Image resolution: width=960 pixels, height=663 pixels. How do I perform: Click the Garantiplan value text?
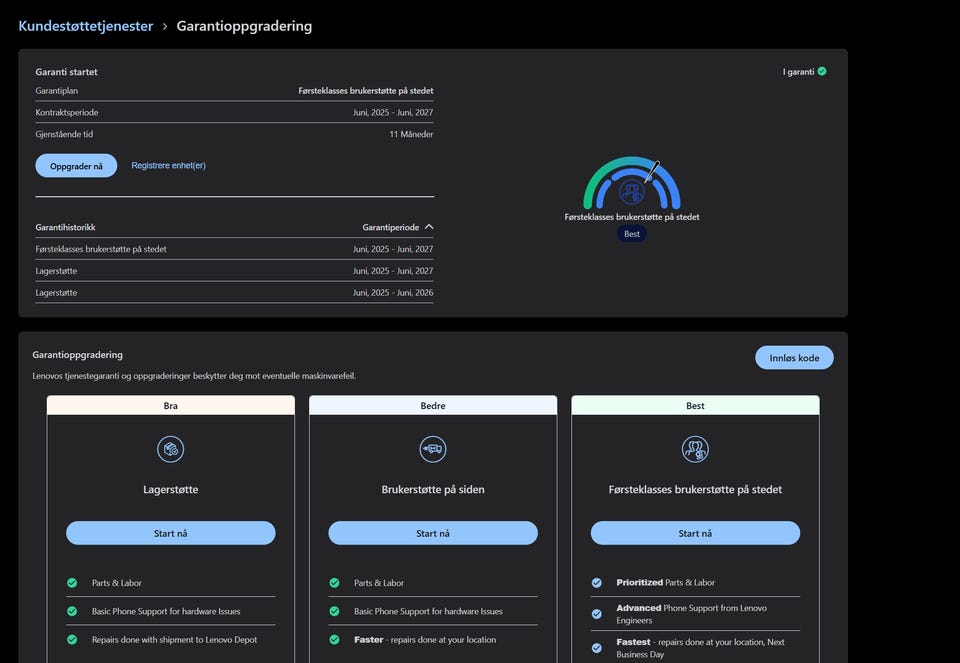click(366, 91)
